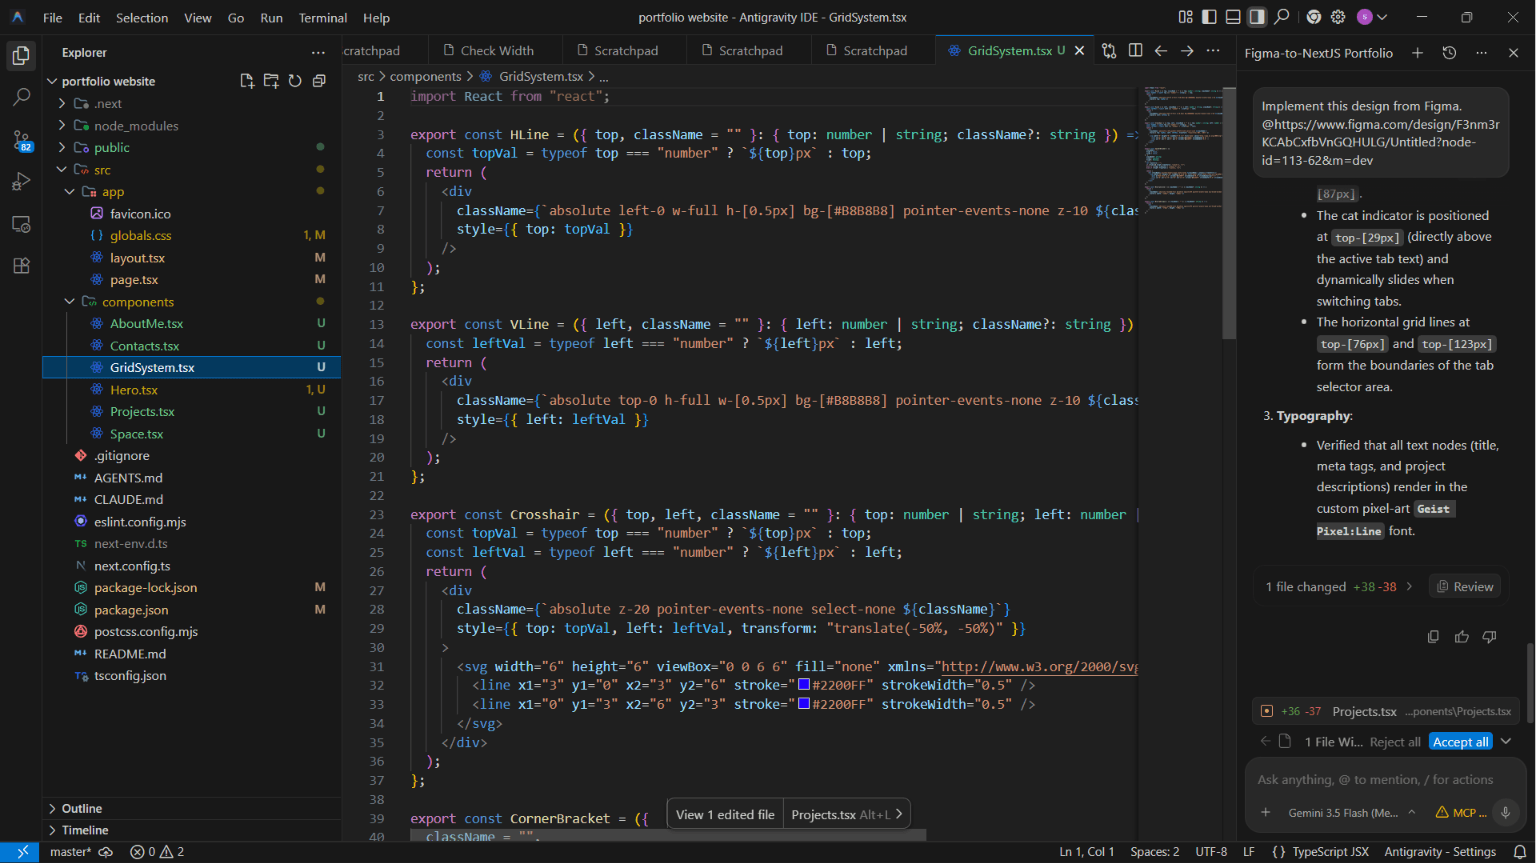Open the Explorer view in activity bar

[21, 56]
